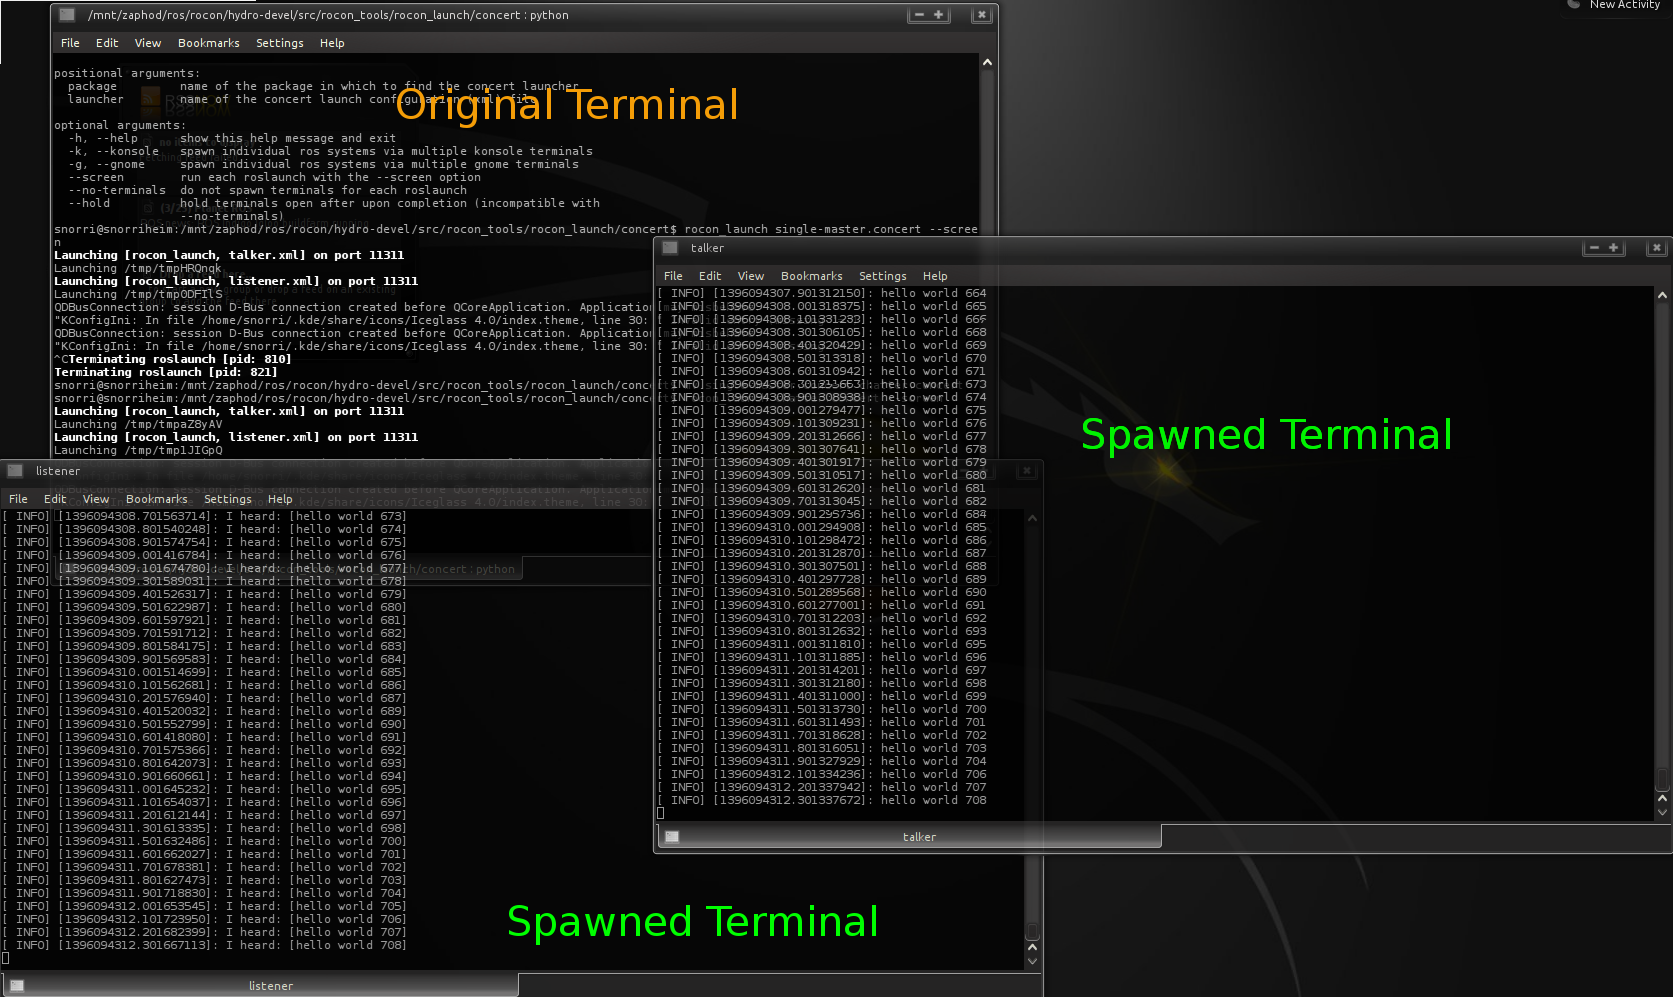Select Help in the python concert window menu
Viewport: 1673px width, 997px height.
[332, 43]
